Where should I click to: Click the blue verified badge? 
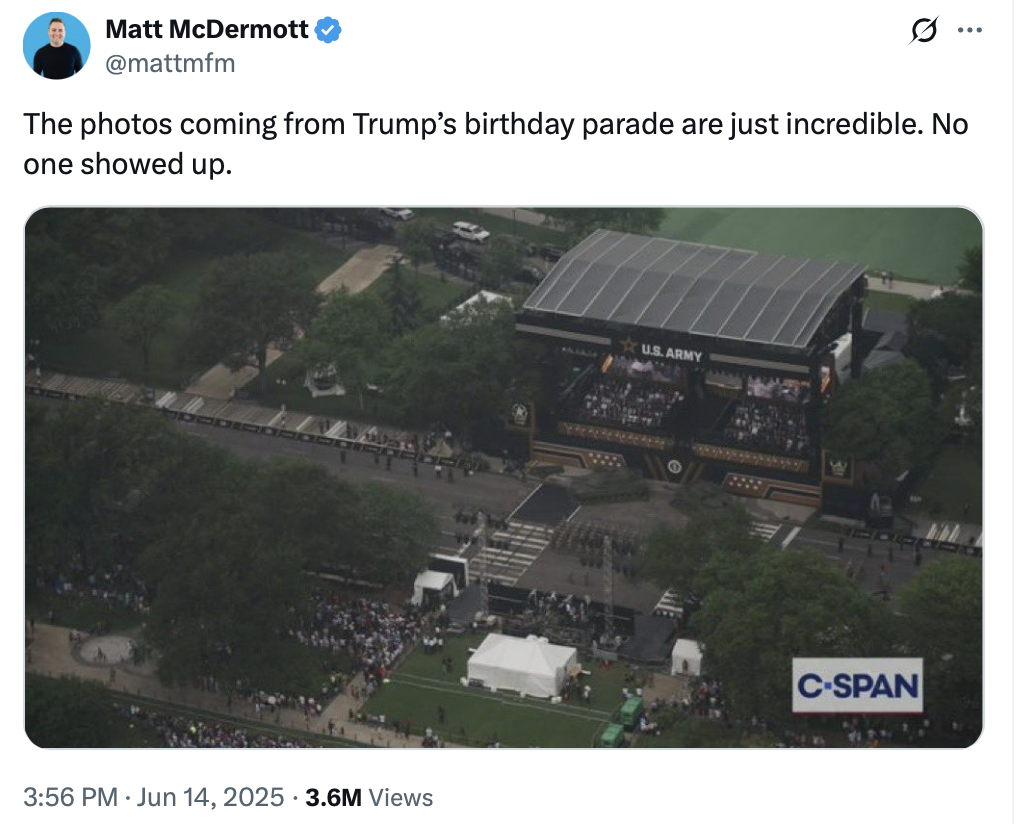point(329,30)
